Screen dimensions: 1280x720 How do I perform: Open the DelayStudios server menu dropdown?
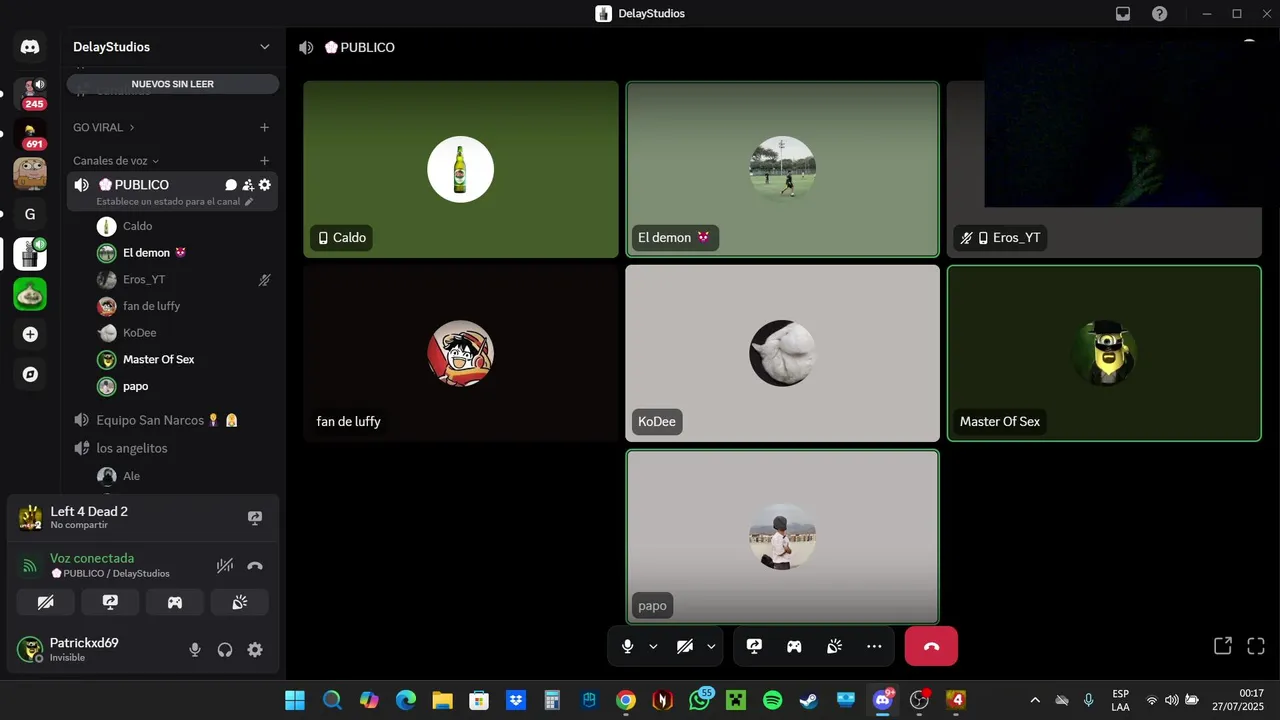265,47
